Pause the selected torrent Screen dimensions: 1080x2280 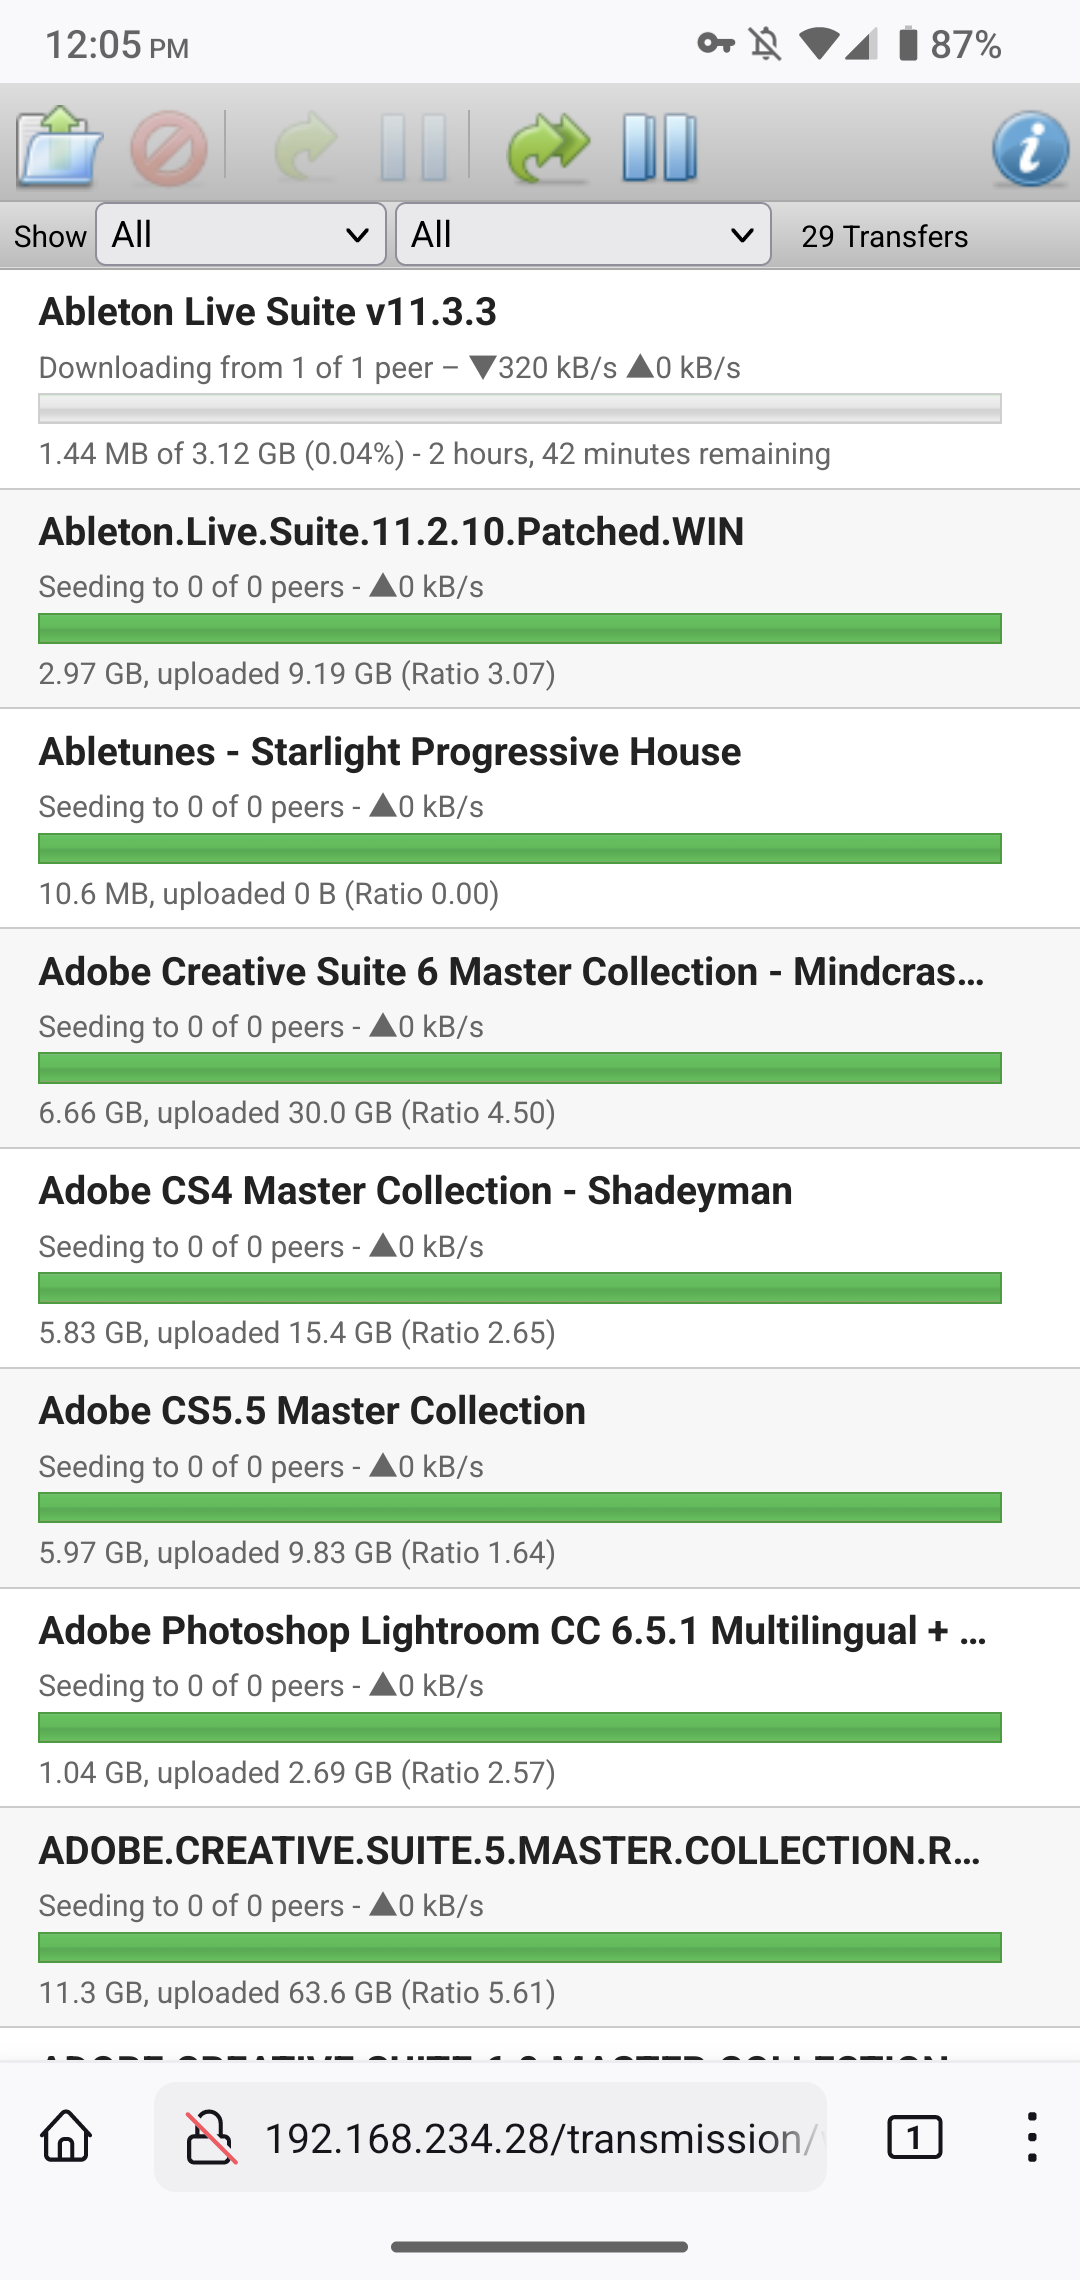(413, 148)
